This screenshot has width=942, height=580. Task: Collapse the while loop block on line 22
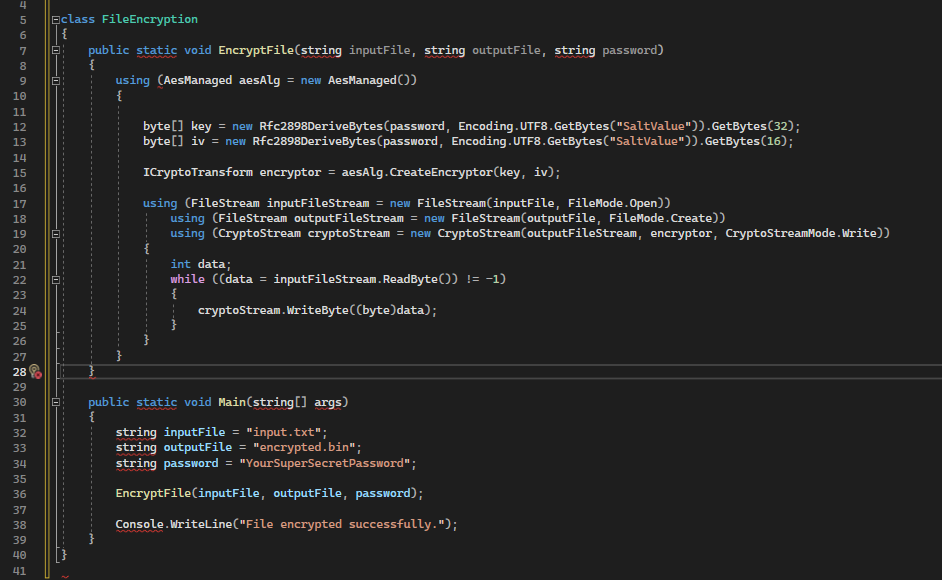click(x=57, y=278)
